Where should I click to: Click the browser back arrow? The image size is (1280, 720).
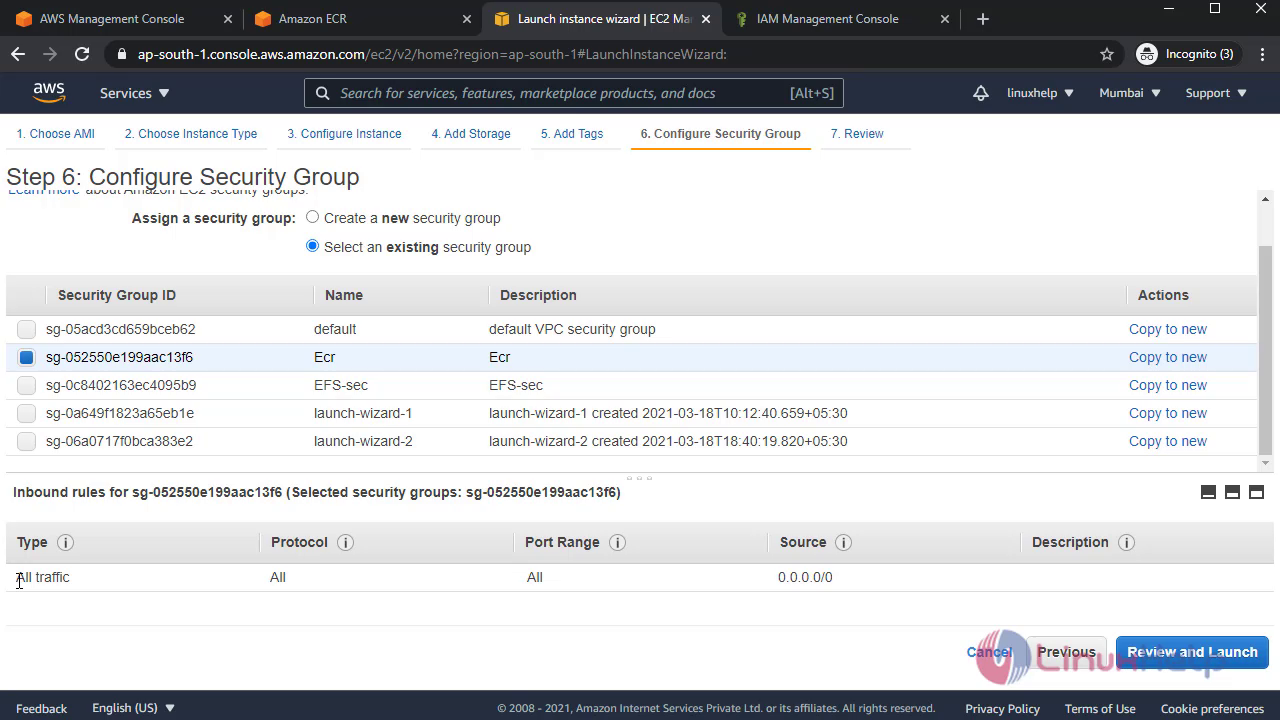point(18,54)
